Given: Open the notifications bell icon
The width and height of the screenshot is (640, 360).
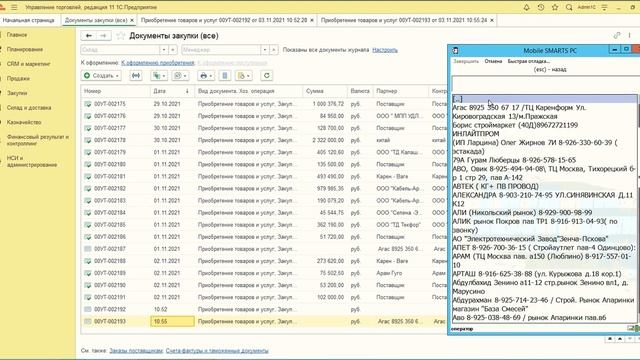Looking at the screenshot, I should [527, 7].
